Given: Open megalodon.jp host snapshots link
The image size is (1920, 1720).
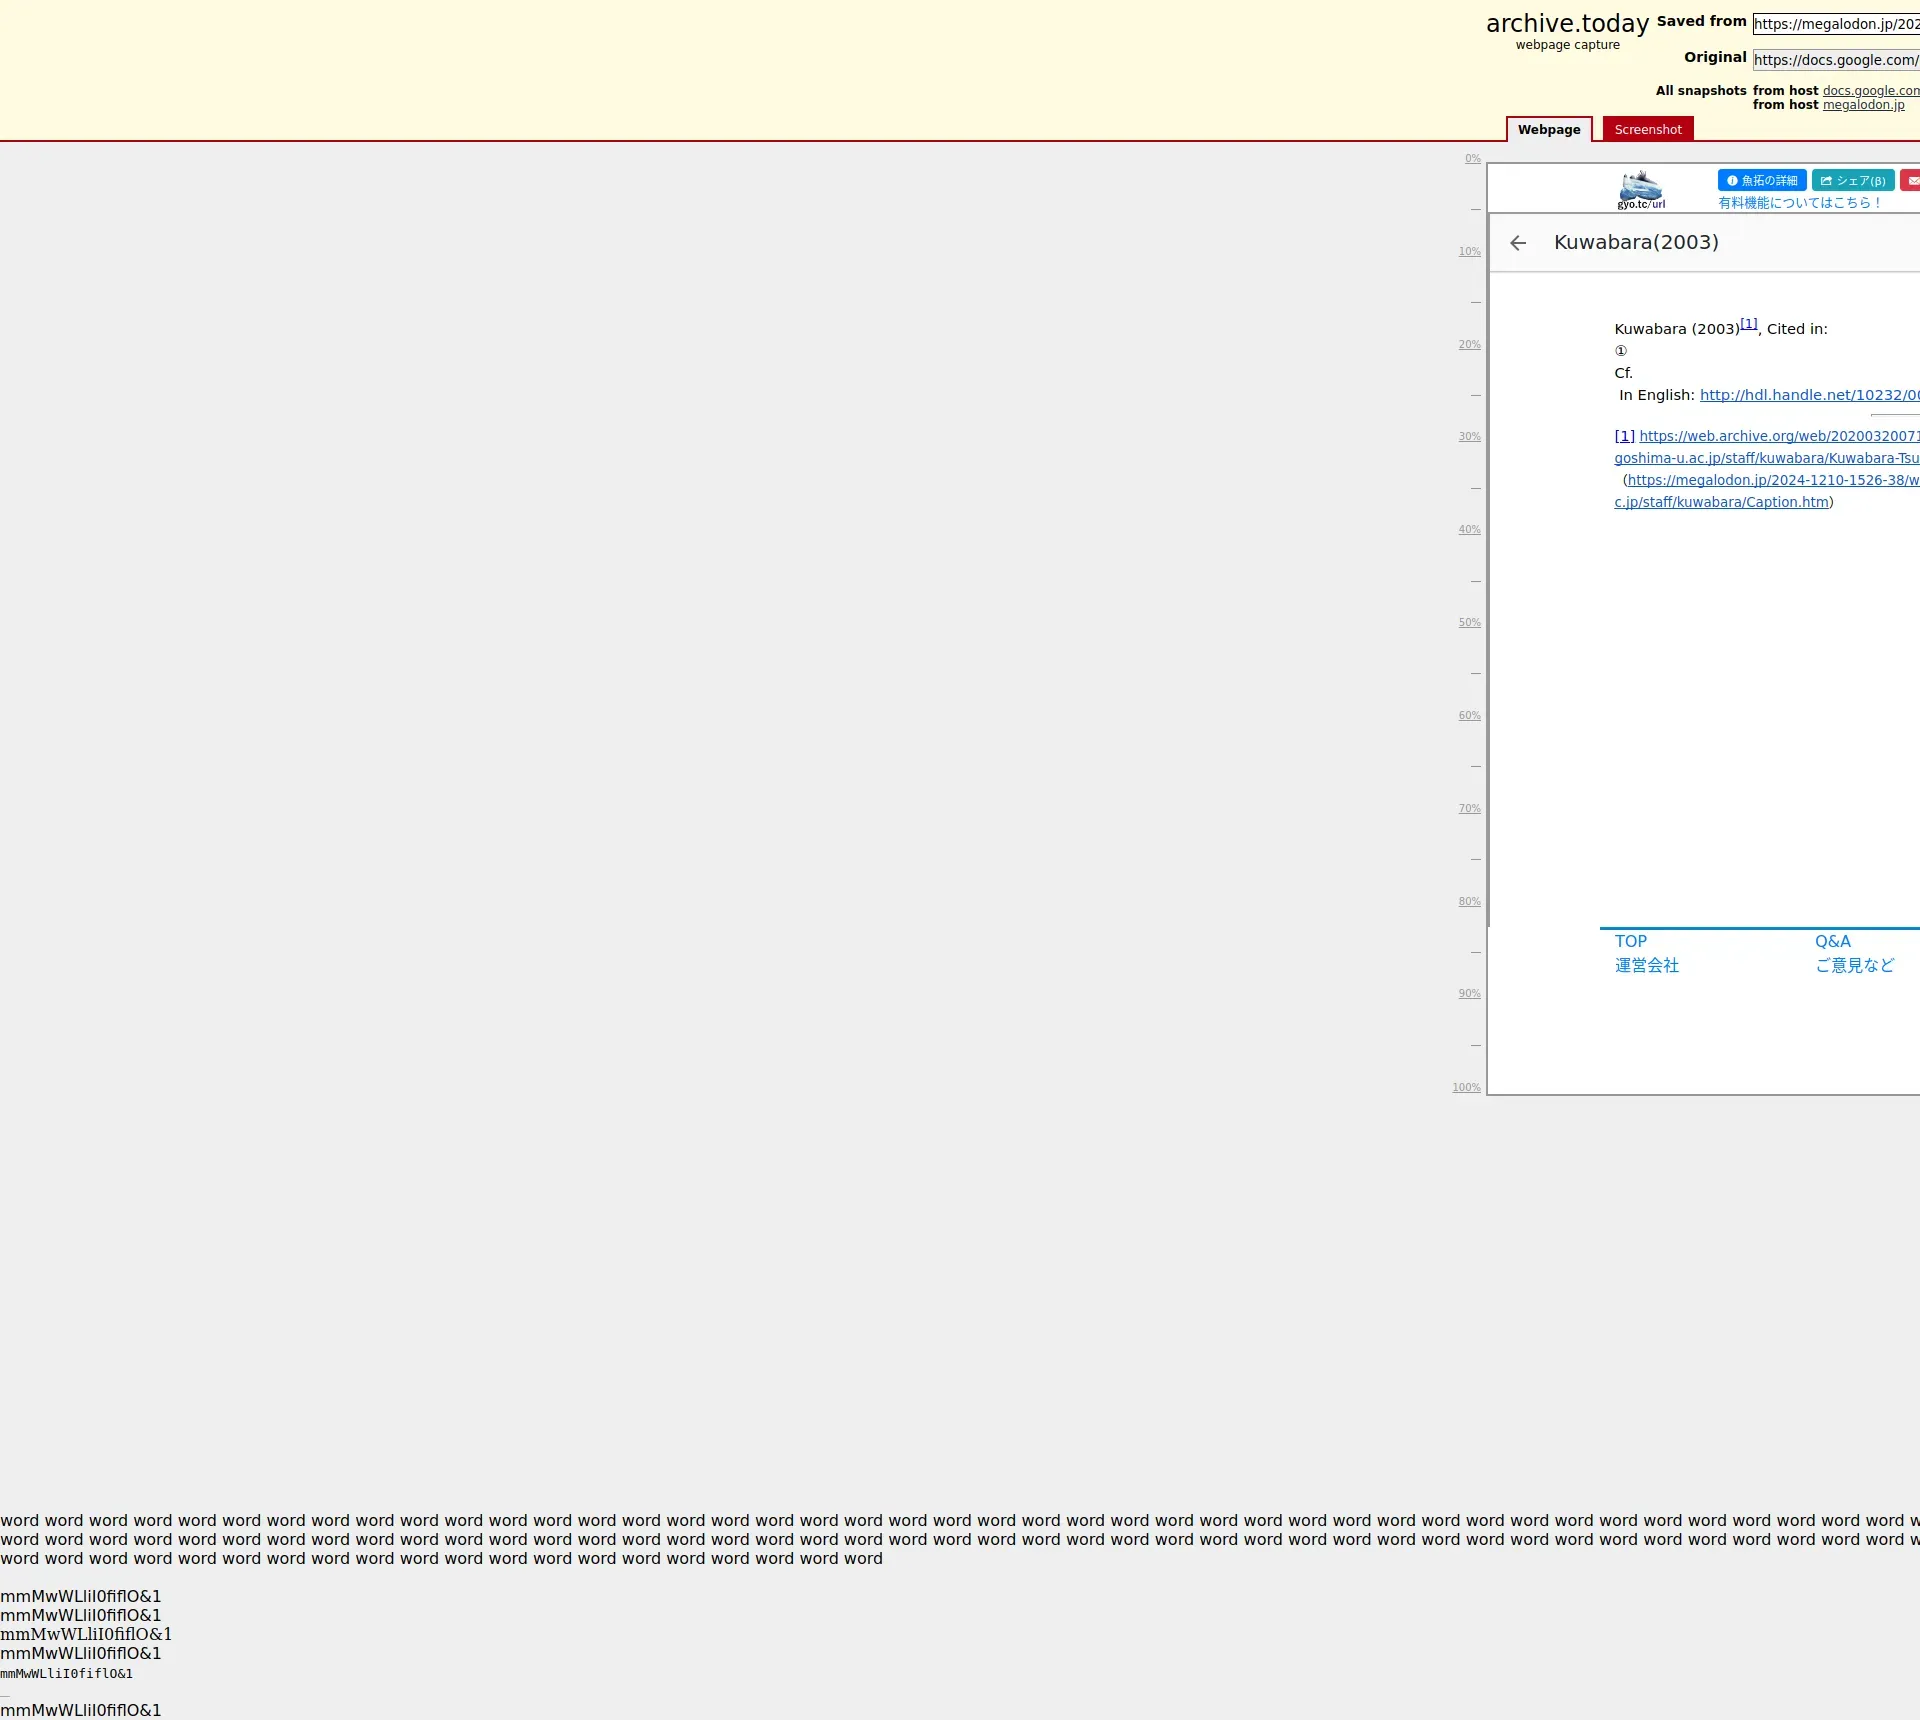Looking at the screenshot, I should click(x=1863, y=105).
